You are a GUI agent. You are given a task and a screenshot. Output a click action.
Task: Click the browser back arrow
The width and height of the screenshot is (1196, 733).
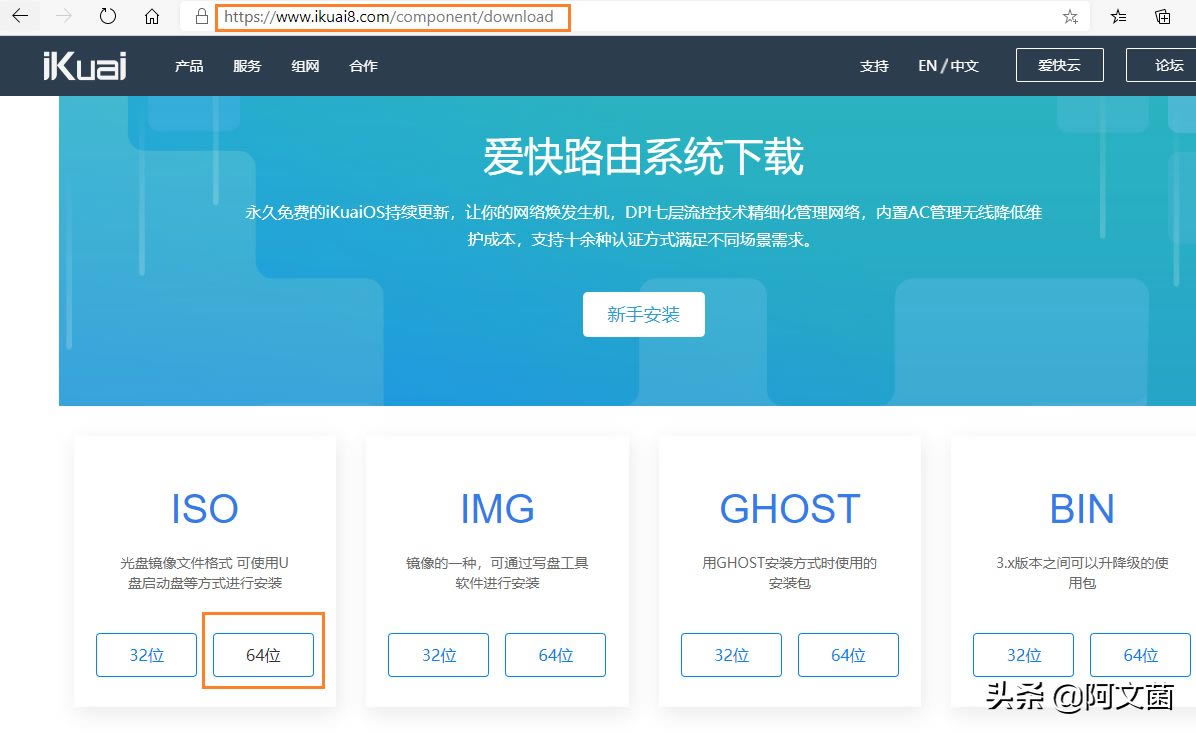(21, 16)
